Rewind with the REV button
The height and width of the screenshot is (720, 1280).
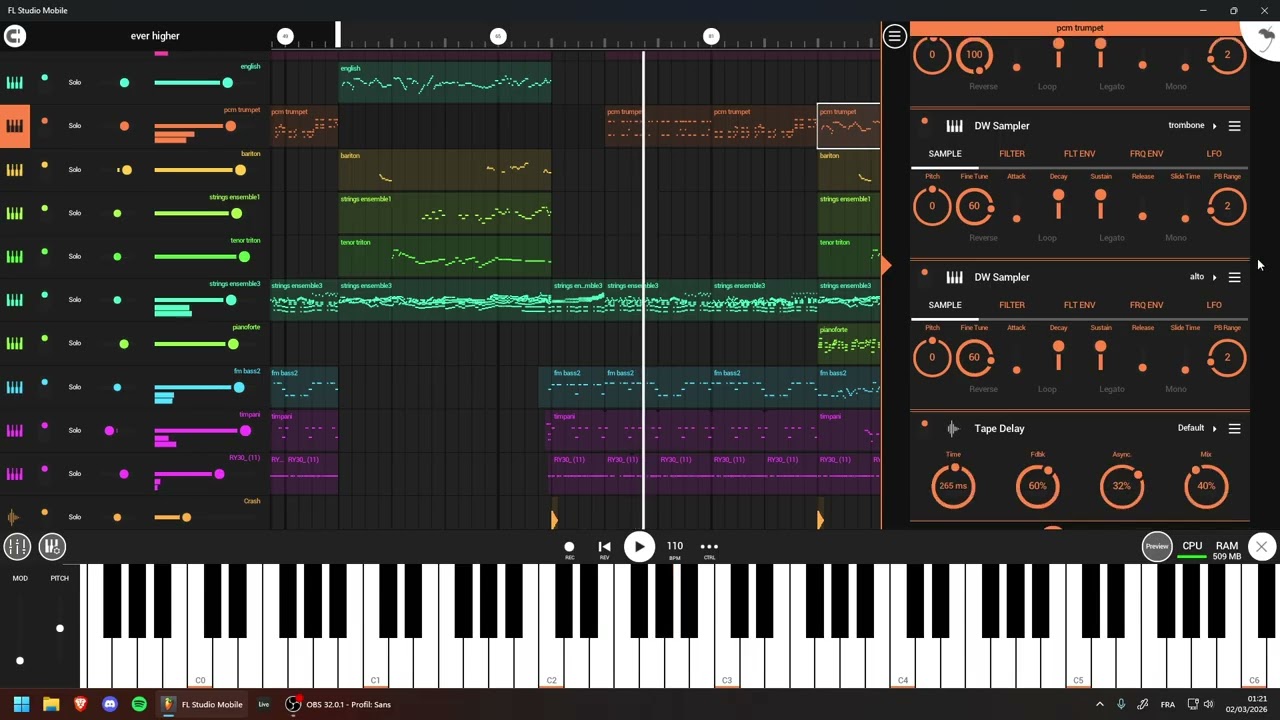604,547
